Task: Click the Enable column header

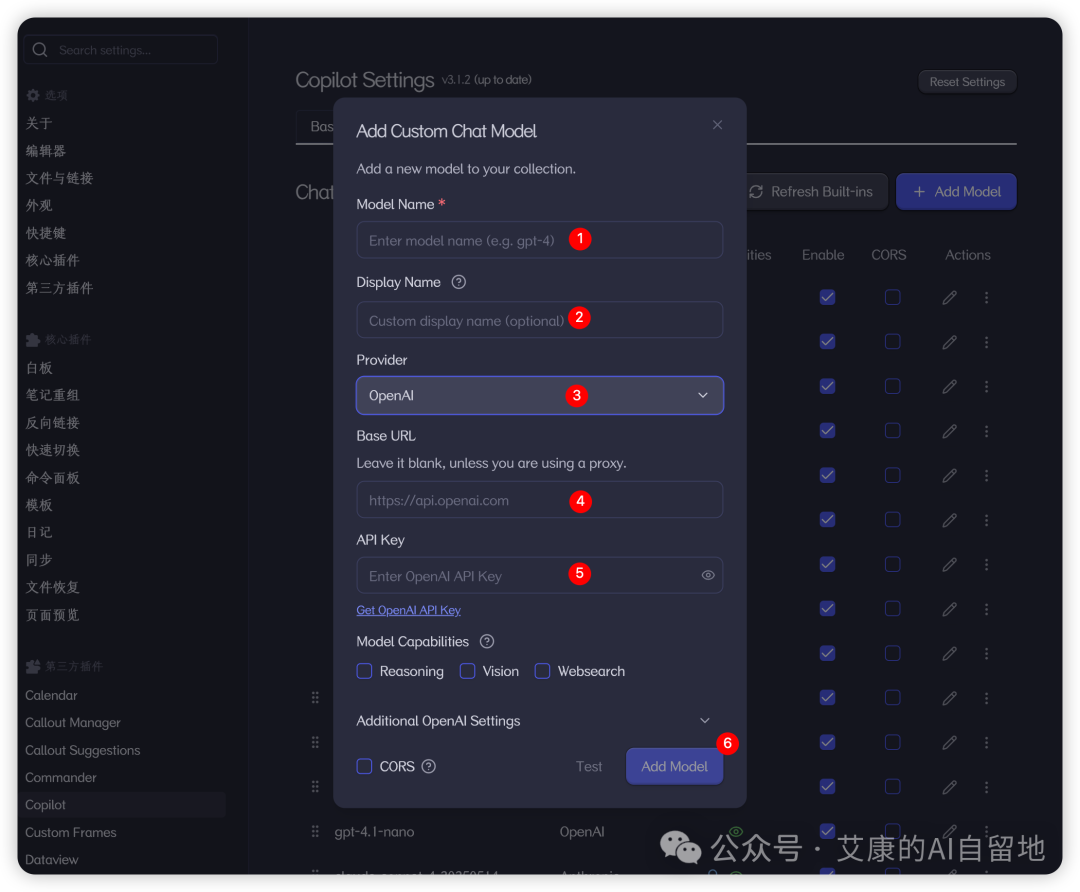Action: [823, 255]
